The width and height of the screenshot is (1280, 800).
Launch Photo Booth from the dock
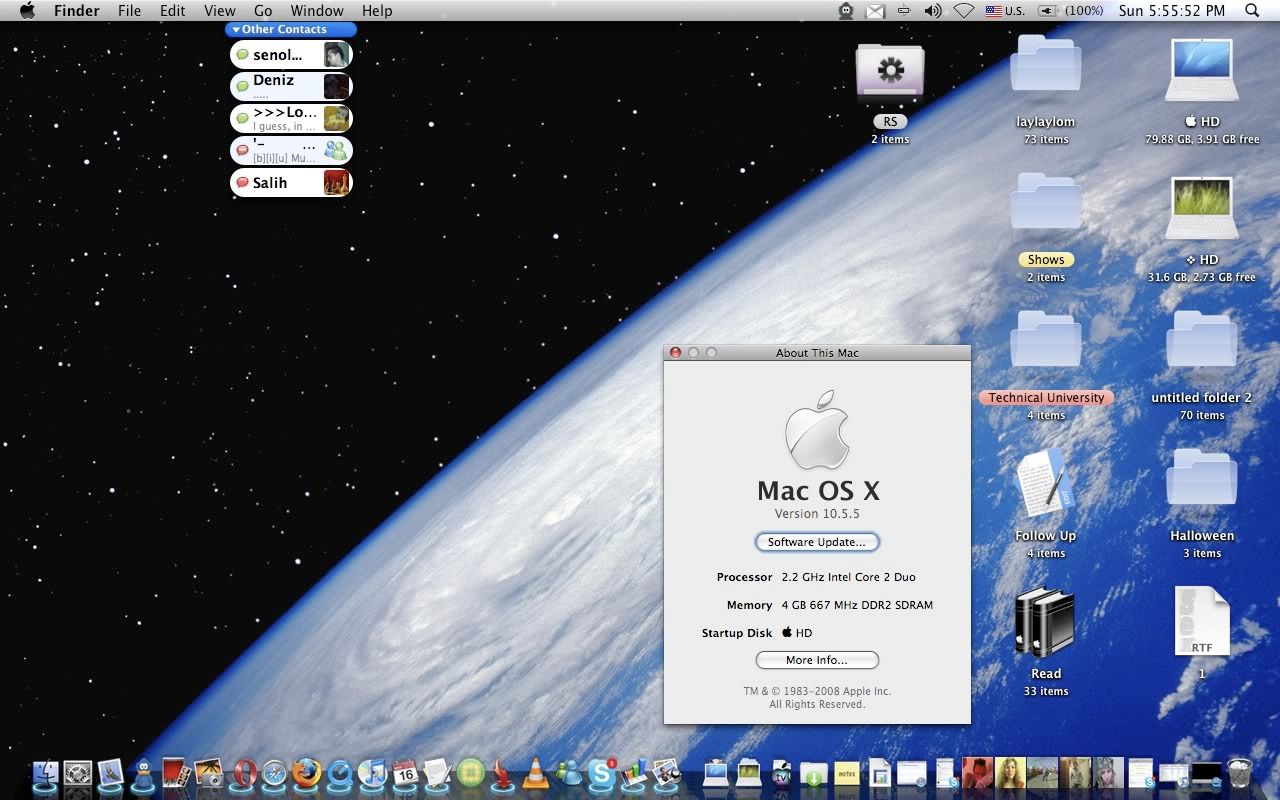pos(176,773)
